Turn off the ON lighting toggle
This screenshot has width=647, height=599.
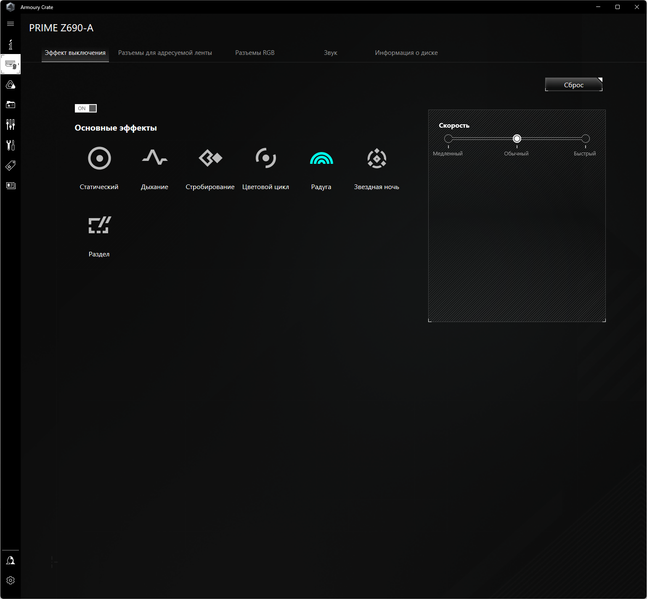[x=85, y=108]
